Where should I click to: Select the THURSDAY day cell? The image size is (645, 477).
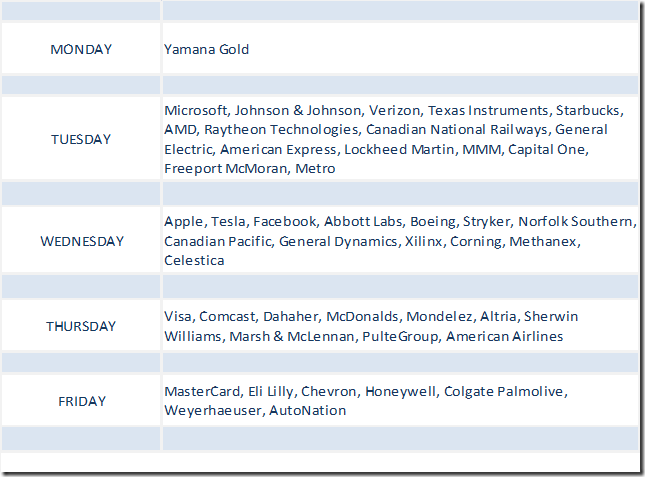[x=81, y=326]
